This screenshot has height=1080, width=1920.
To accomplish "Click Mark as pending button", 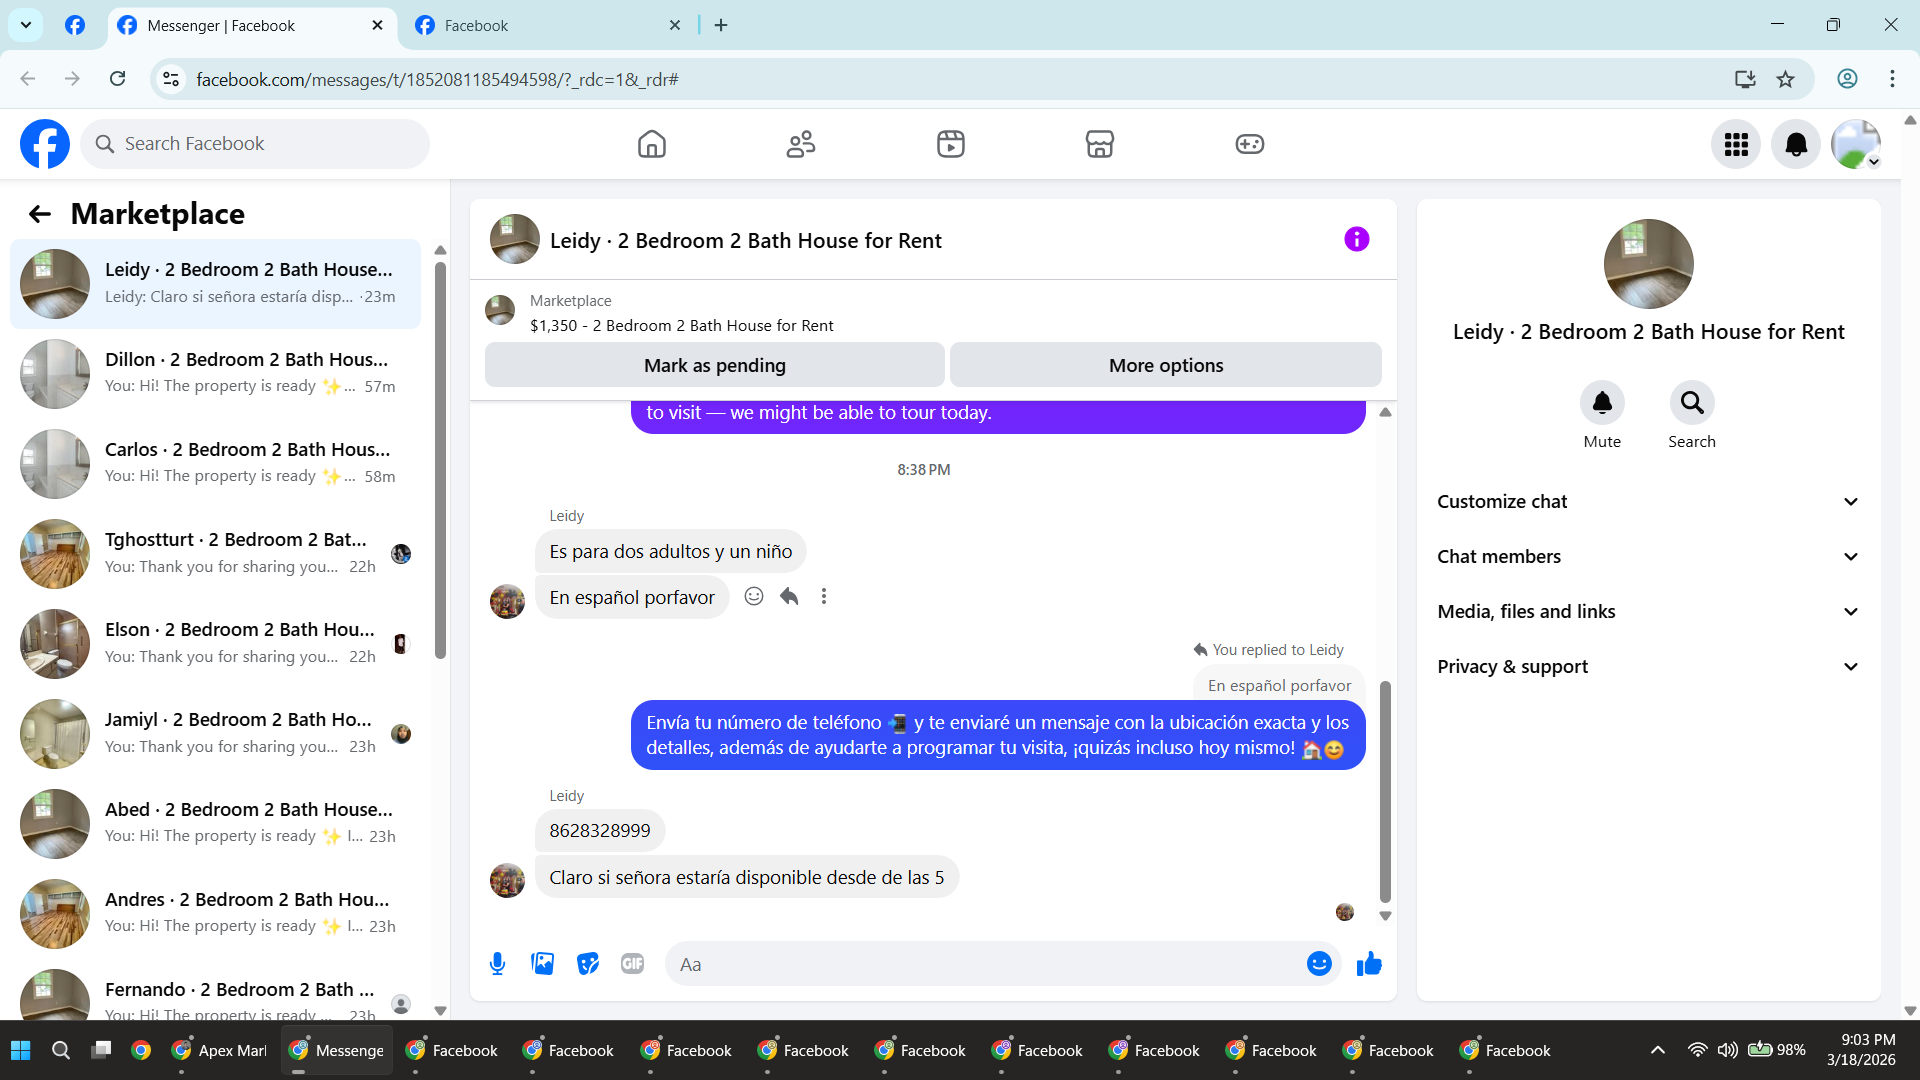I will pos(714,366).
